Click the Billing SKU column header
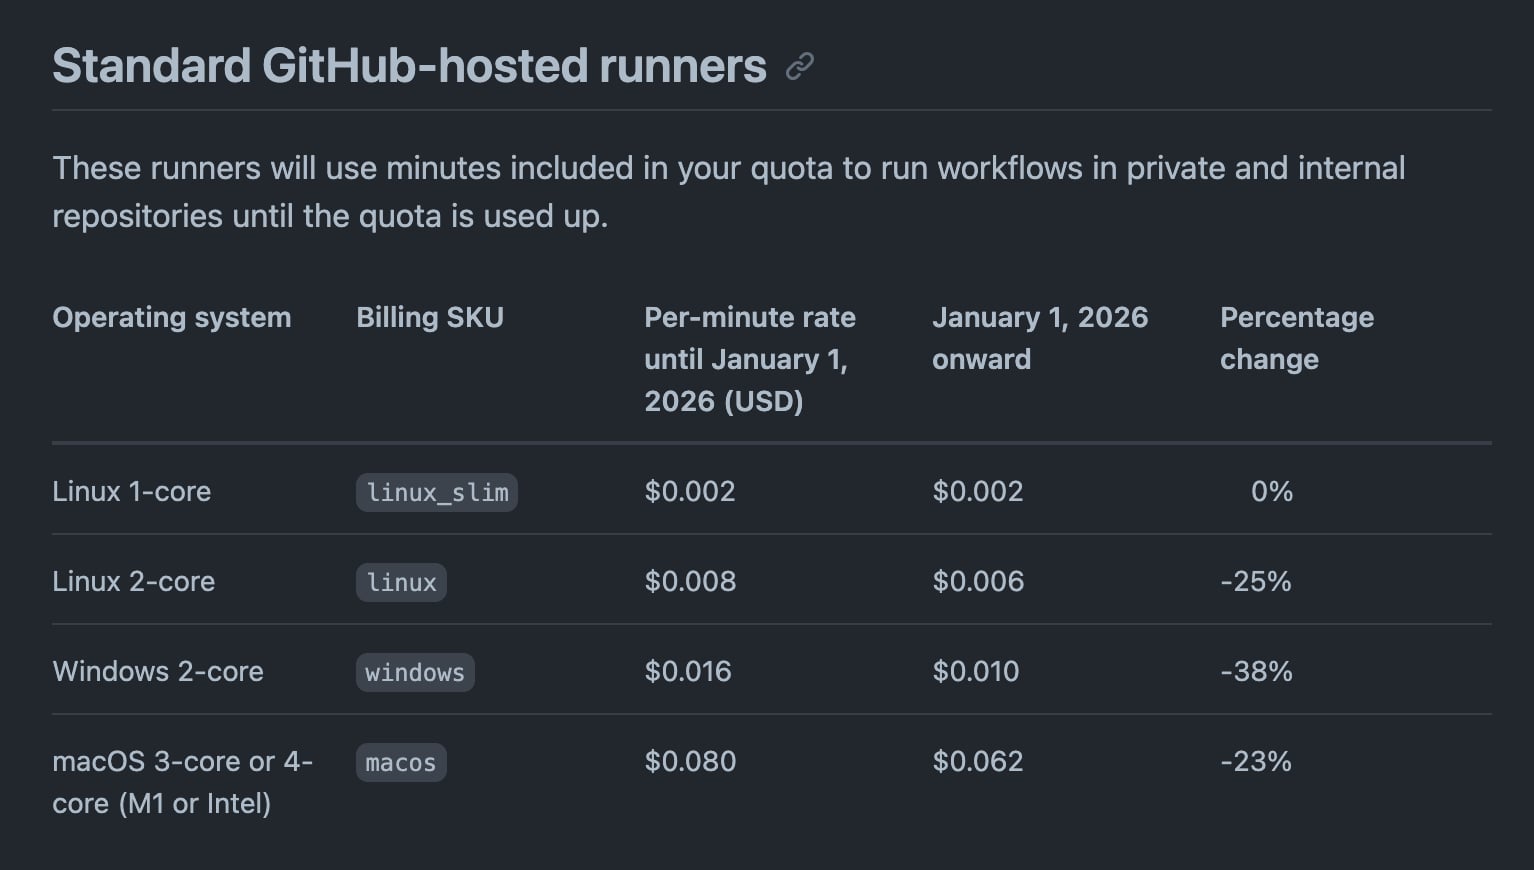The image size is (1534, 870). [x=430, y=317]
